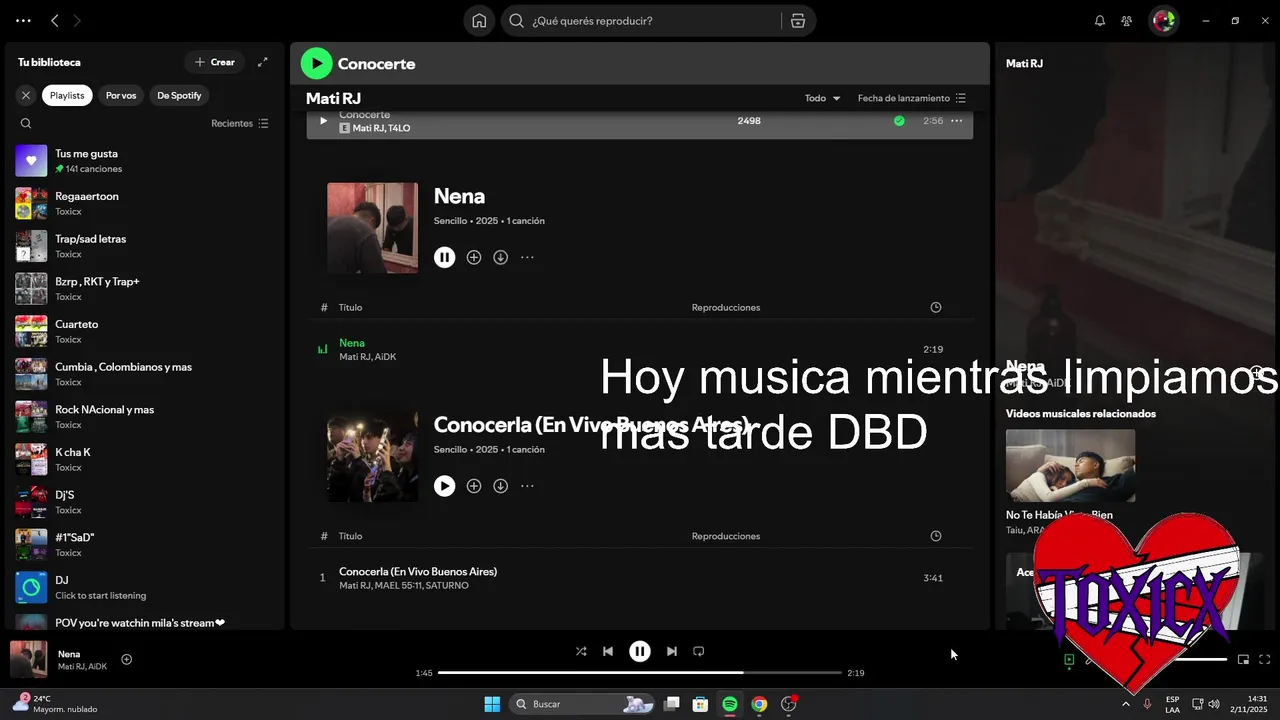Open the No Te Había Visto Bien video

[x=1070, y=466]
